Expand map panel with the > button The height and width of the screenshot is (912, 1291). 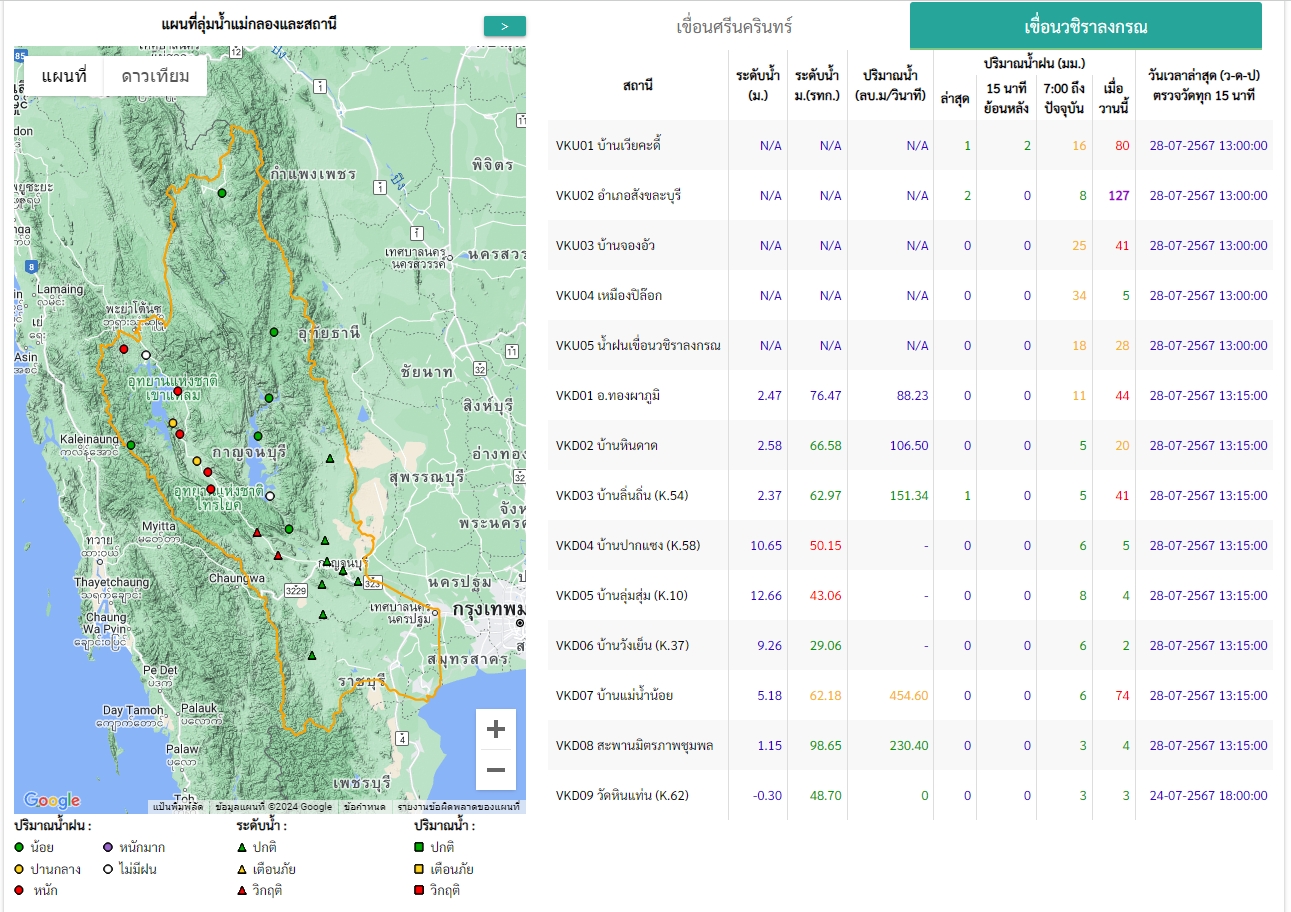(x=504, y=26)
